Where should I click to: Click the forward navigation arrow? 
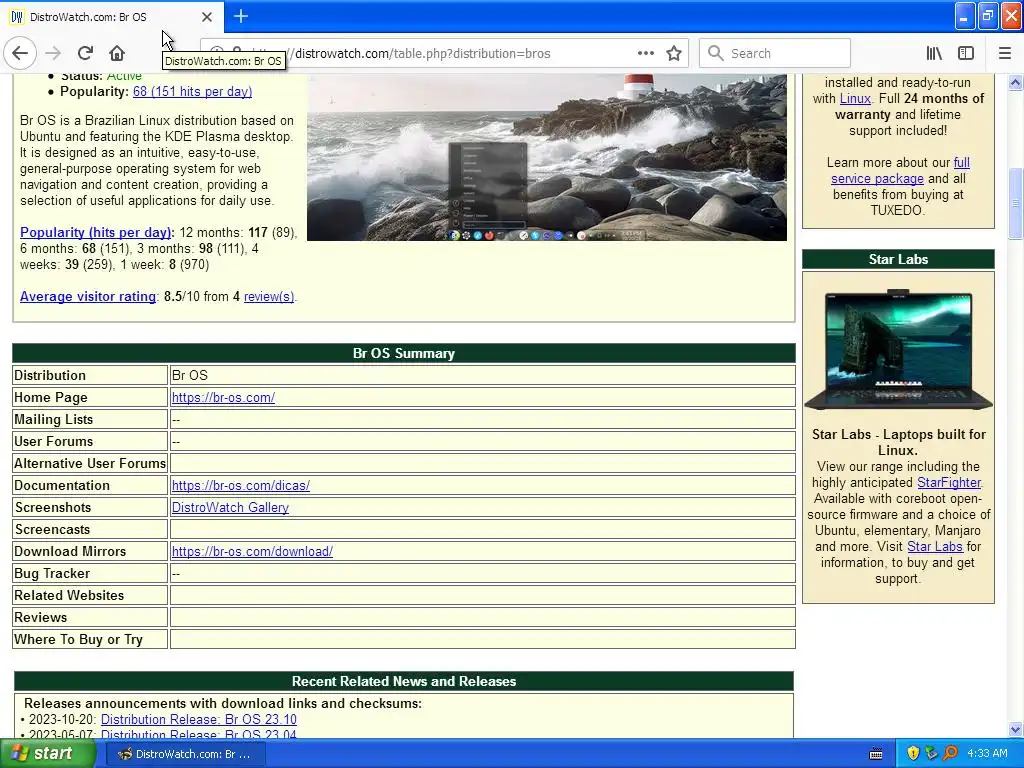coord(54,53)
